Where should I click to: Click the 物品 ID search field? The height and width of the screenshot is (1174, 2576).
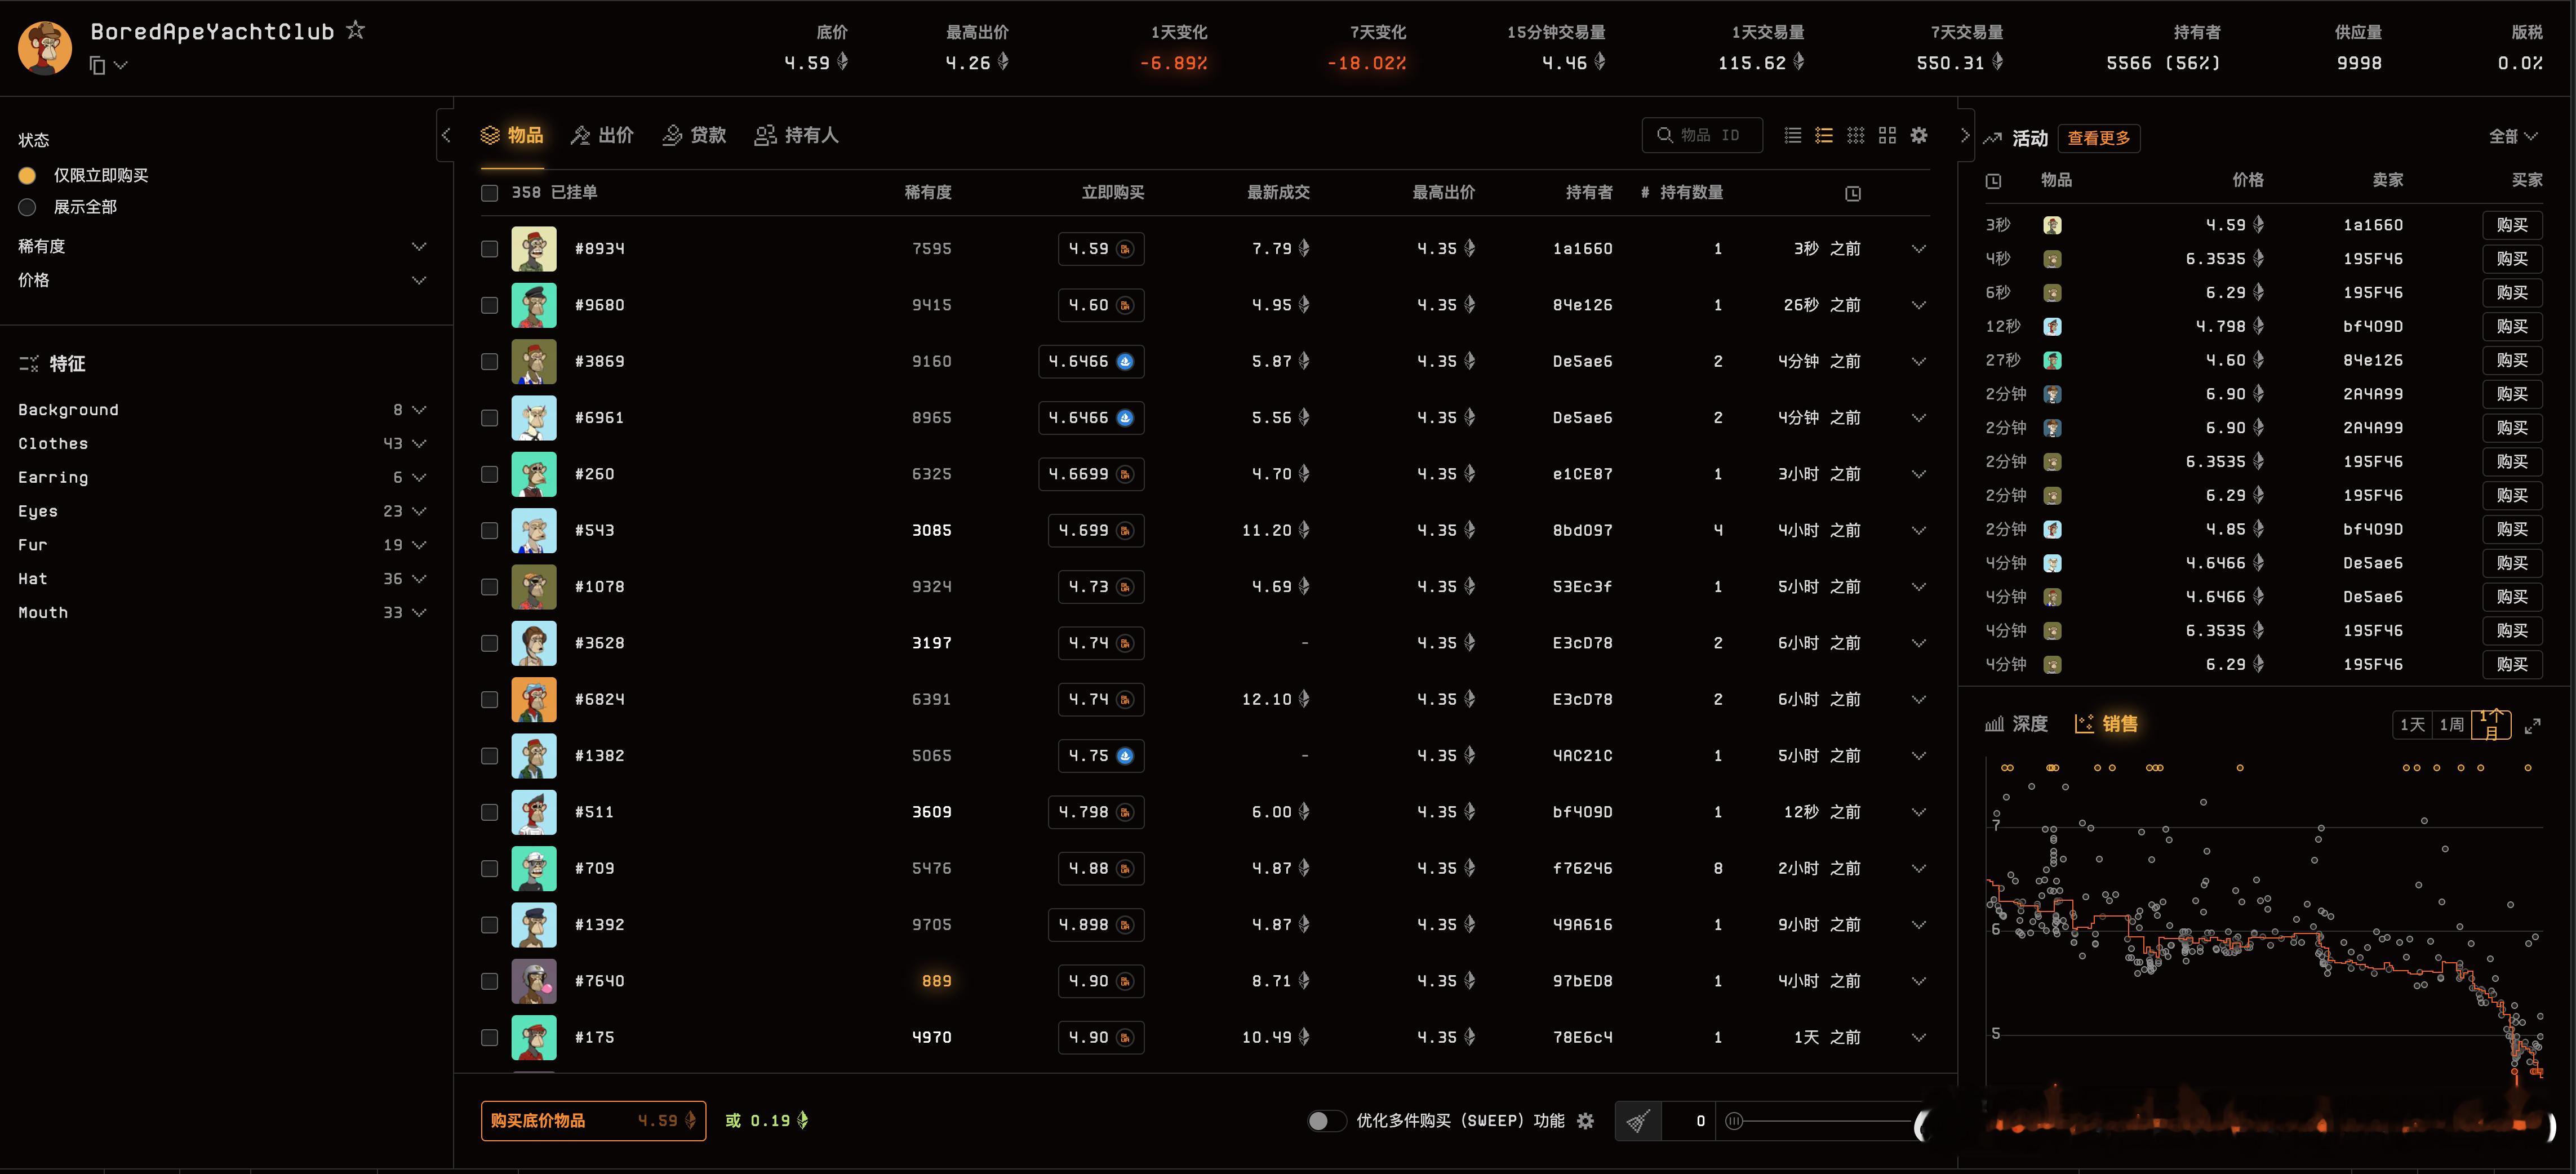[1702, 135]
